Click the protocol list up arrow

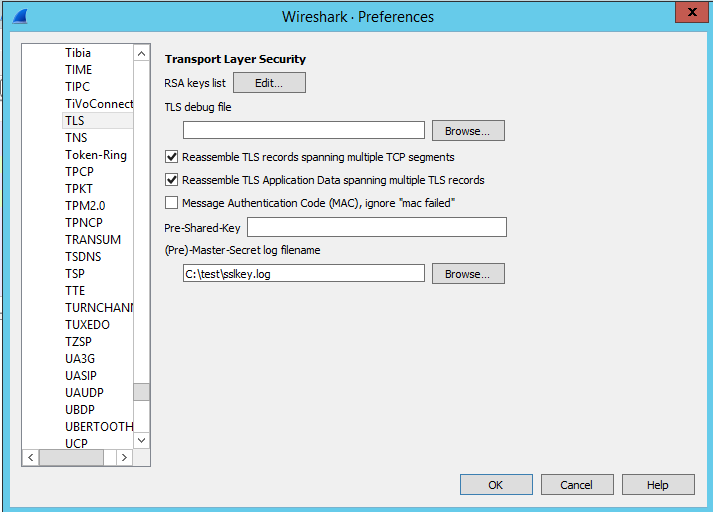pyautogui.click(x=141, y=54)
